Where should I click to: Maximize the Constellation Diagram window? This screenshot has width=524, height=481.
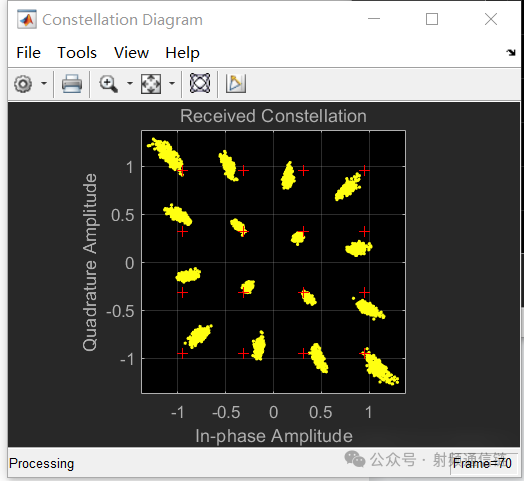coord(432,19)
